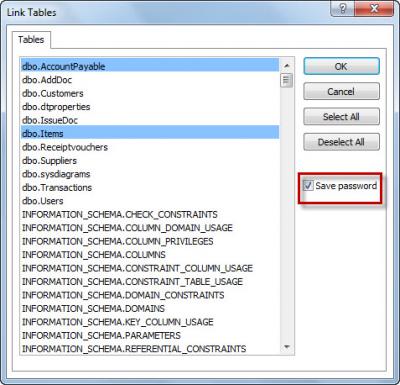Select dbo.Customers table
Screen dimensions: 400x385
(150, 93)
